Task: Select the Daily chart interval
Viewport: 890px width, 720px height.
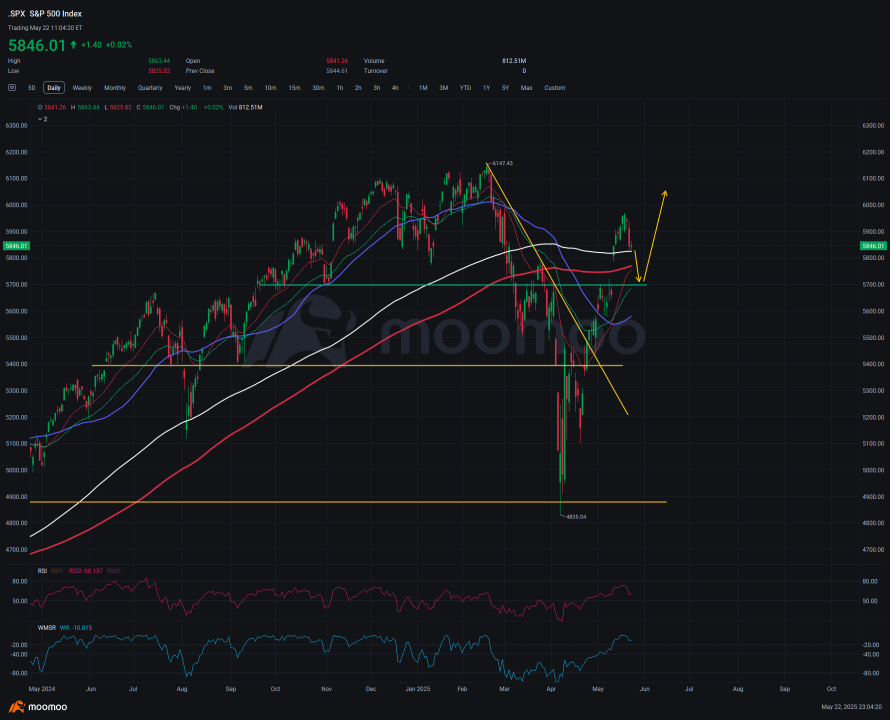Action: pyautogui.click(x=54, y=88)
